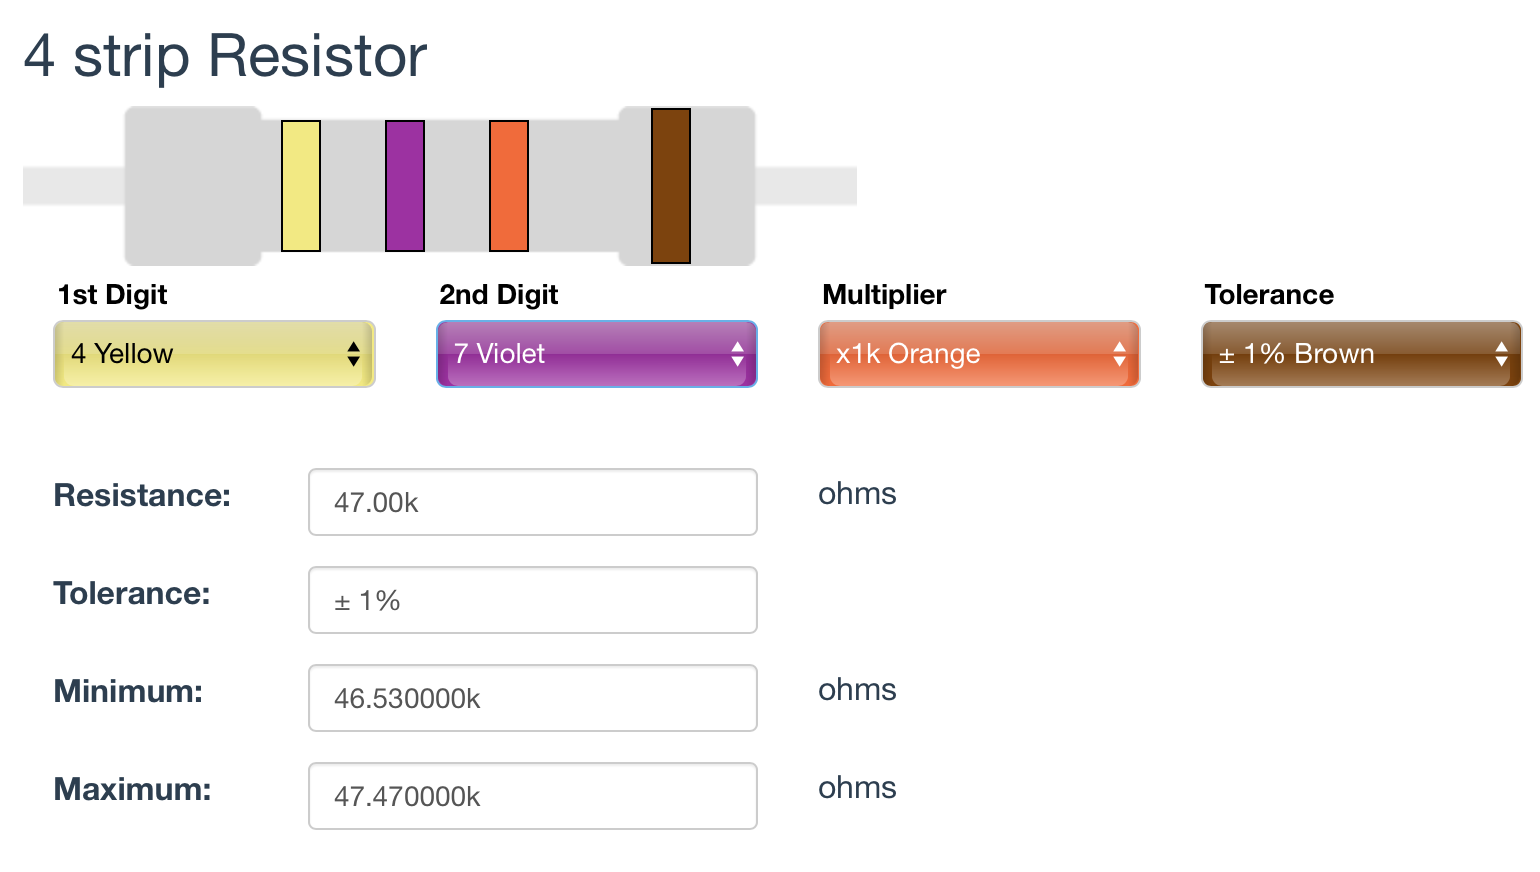Image resolution: width=1540 pixels, height=872 pixels.
Task: Open the 2nd Digit Violet dropdown
Action: 597,354
